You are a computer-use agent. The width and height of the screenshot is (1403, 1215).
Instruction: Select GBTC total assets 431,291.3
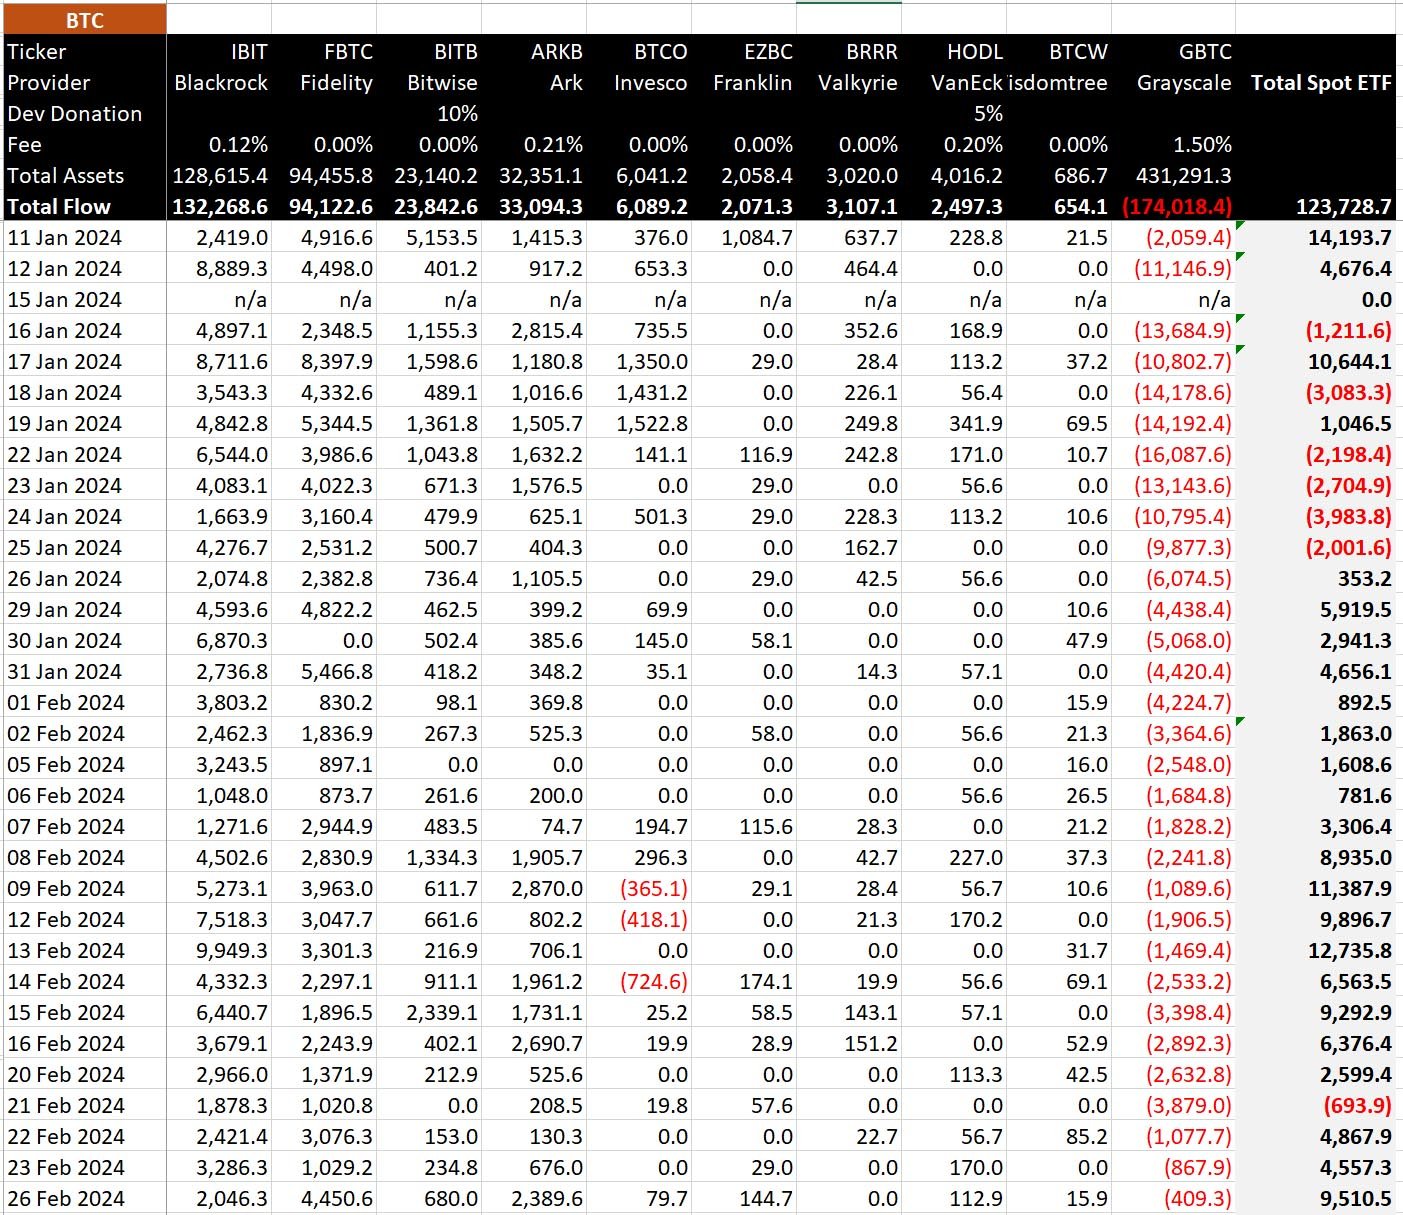pyautogui.click(x=1184, y=176)
